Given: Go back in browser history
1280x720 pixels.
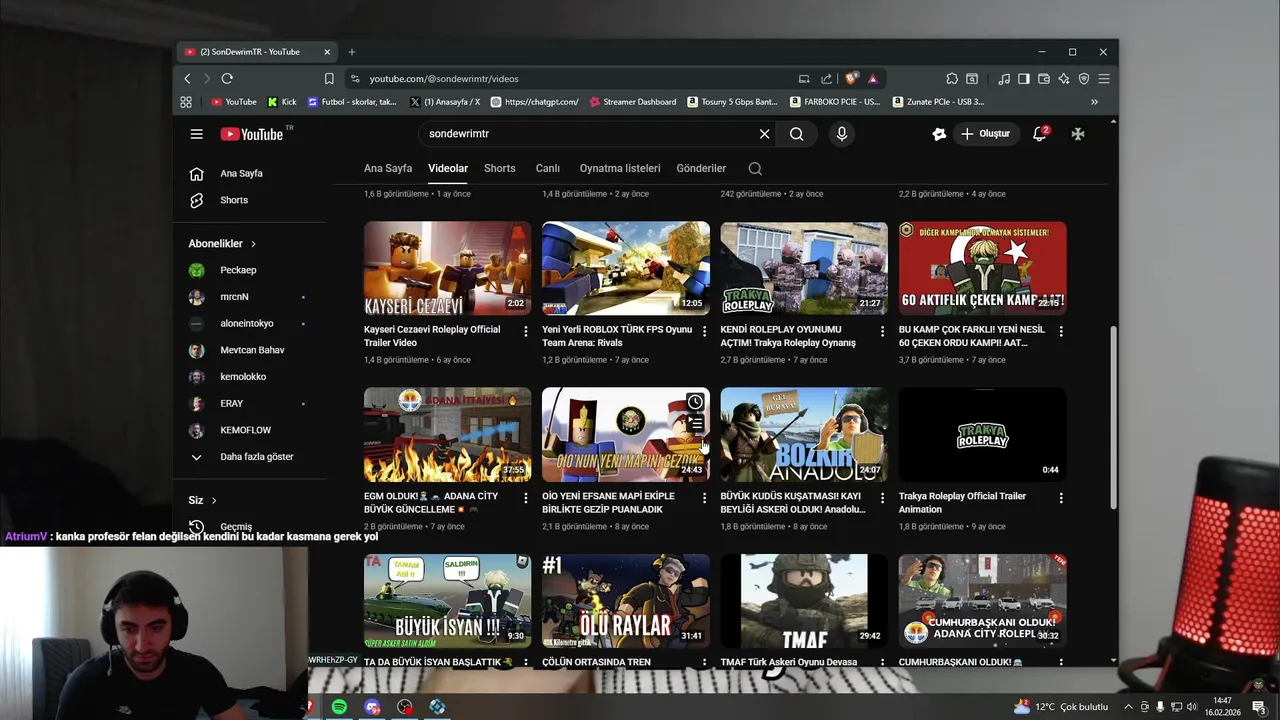Looking at the screenshot, I should pyautogui.click(x=187, y=79).
